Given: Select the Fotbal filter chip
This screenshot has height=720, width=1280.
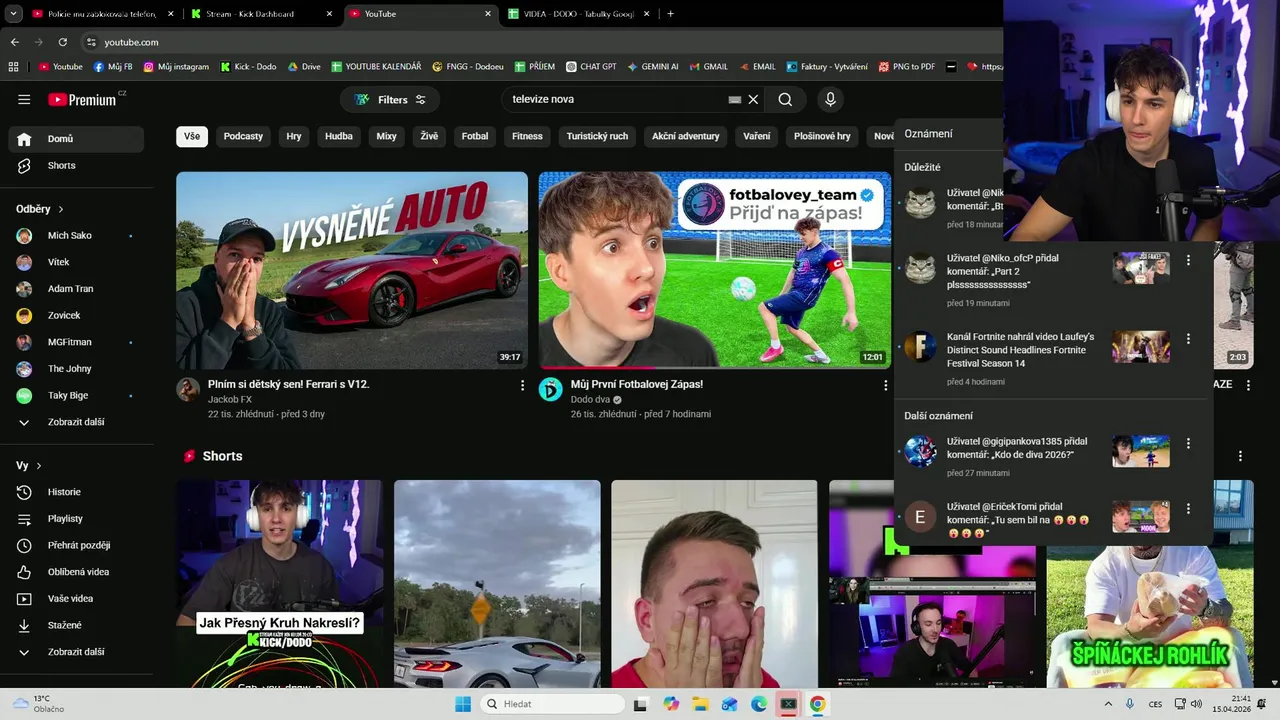Looking at the screenshot, I should point(475,136).
